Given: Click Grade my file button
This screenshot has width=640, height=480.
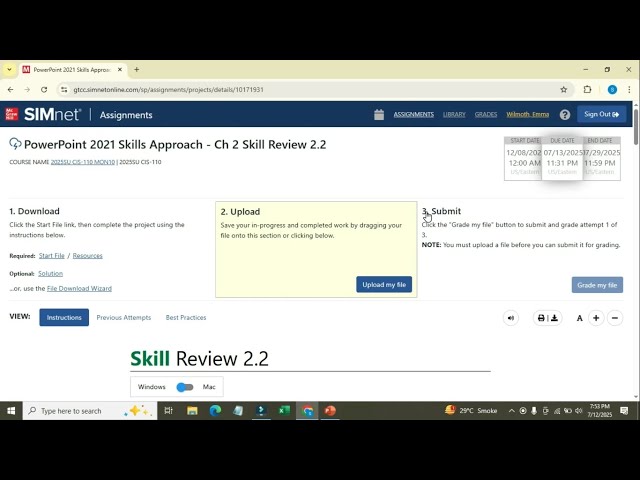Looking at the screenshot, I should (x=597, y=285).
